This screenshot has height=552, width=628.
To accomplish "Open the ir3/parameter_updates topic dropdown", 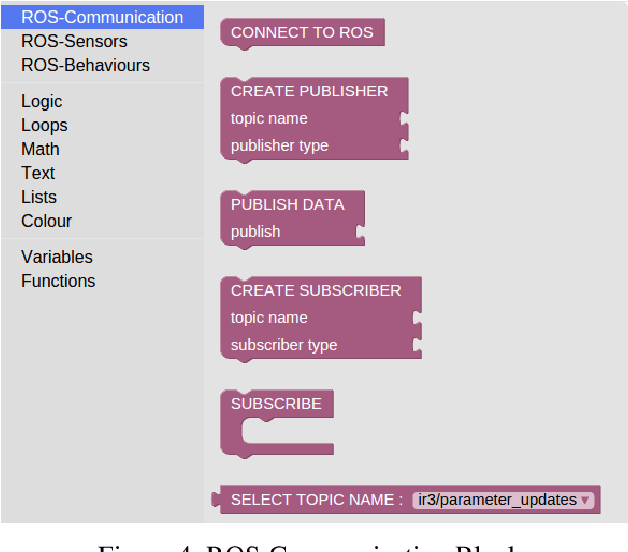I will point(503,500).
